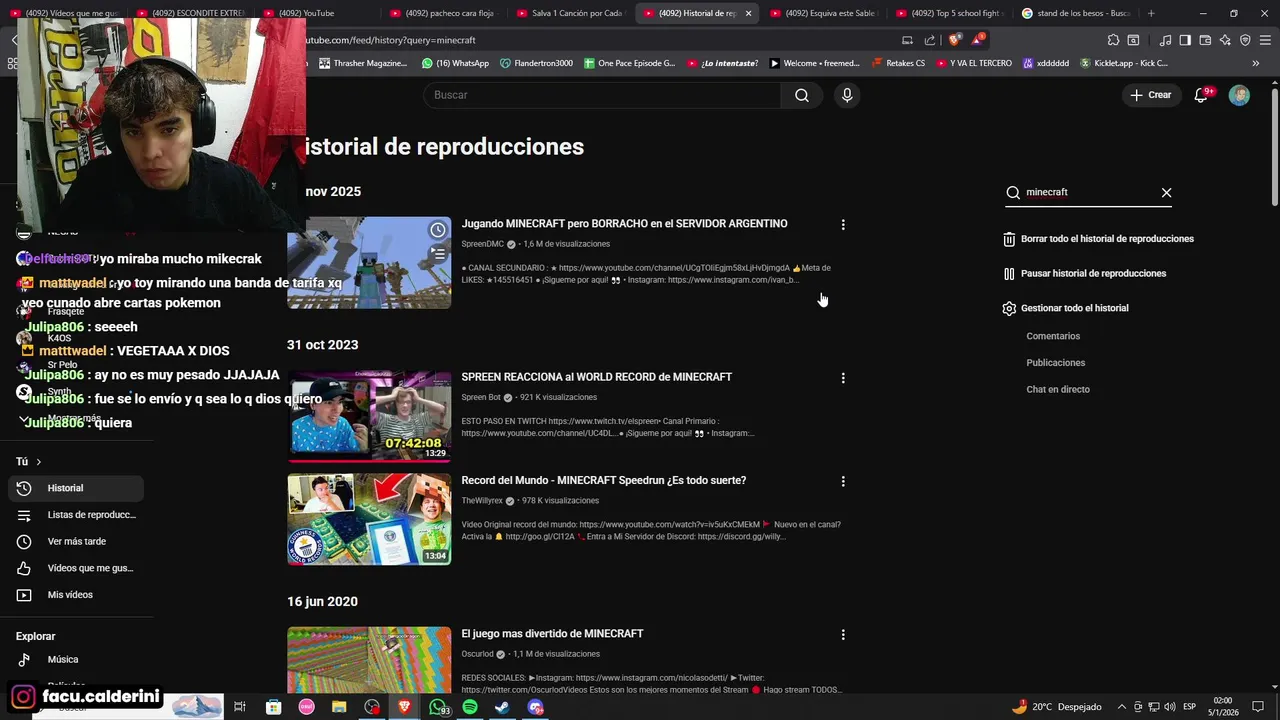1280x720 pixels.
Task: Open the Jugando MINECRAFT pero BORRACHO title
Action: click(x=624, y=224)
